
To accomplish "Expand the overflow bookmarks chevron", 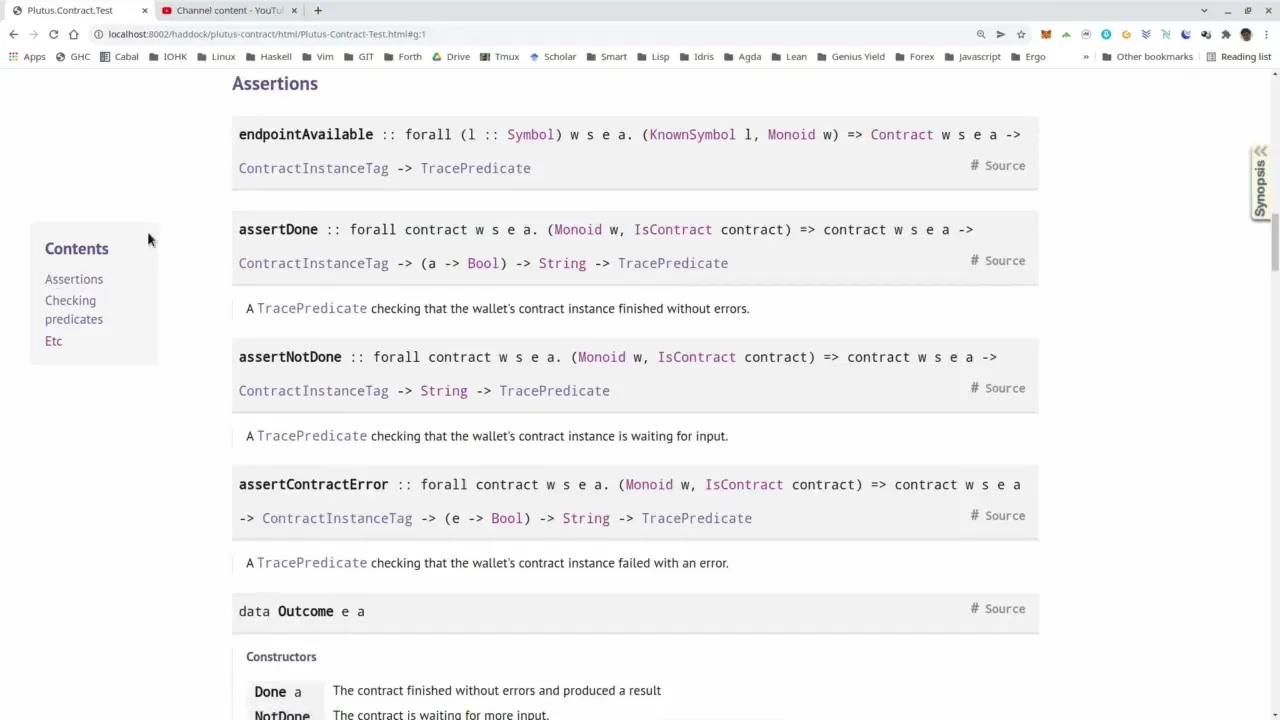I will click(1086, 57).
